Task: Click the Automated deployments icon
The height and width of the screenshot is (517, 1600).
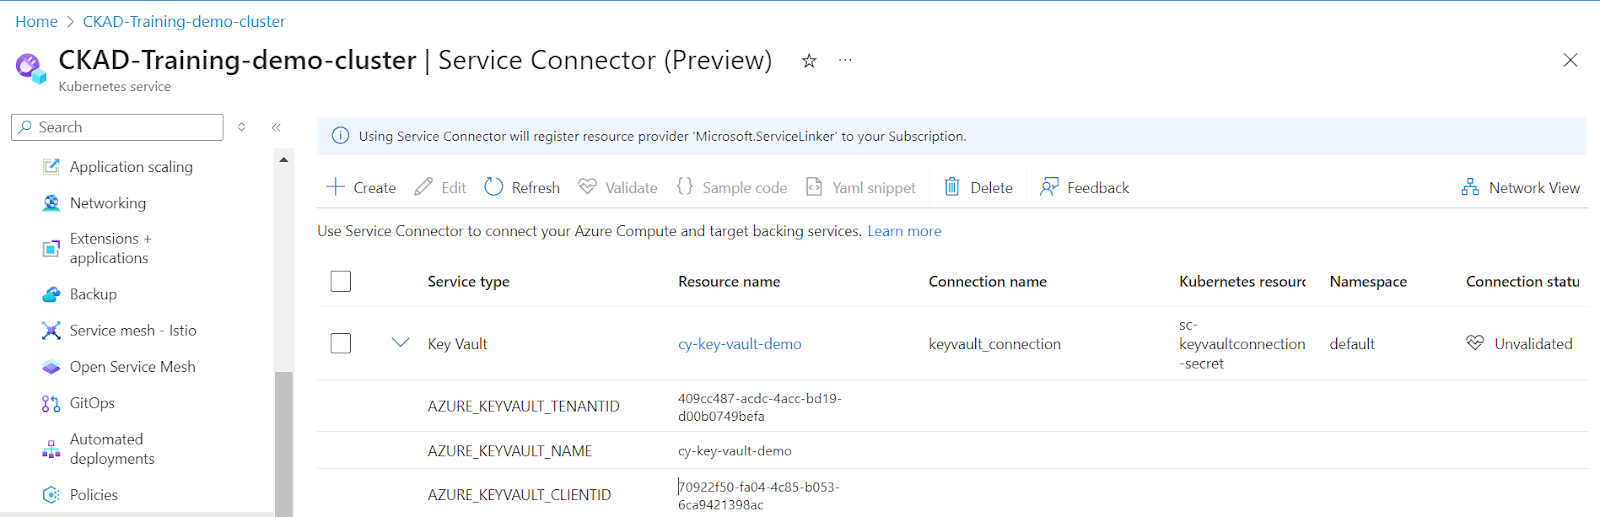Action: click(51, 449)
